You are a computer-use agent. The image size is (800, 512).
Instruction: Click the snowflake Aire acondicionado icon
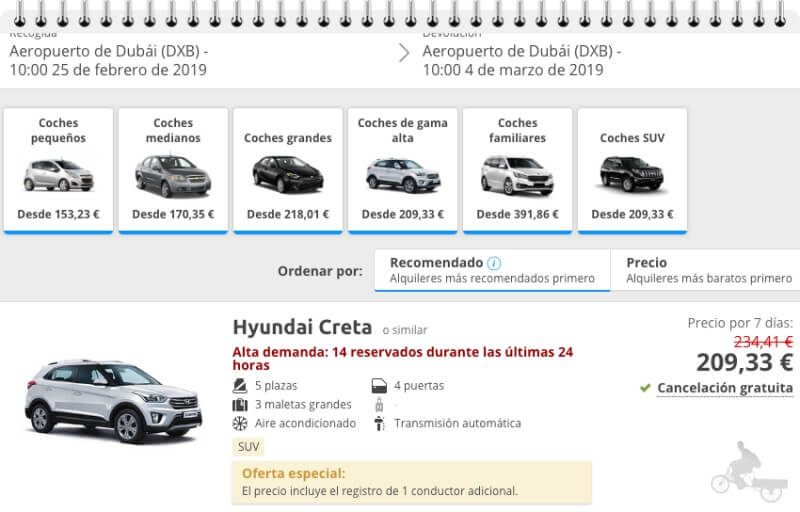pos(240,423)
